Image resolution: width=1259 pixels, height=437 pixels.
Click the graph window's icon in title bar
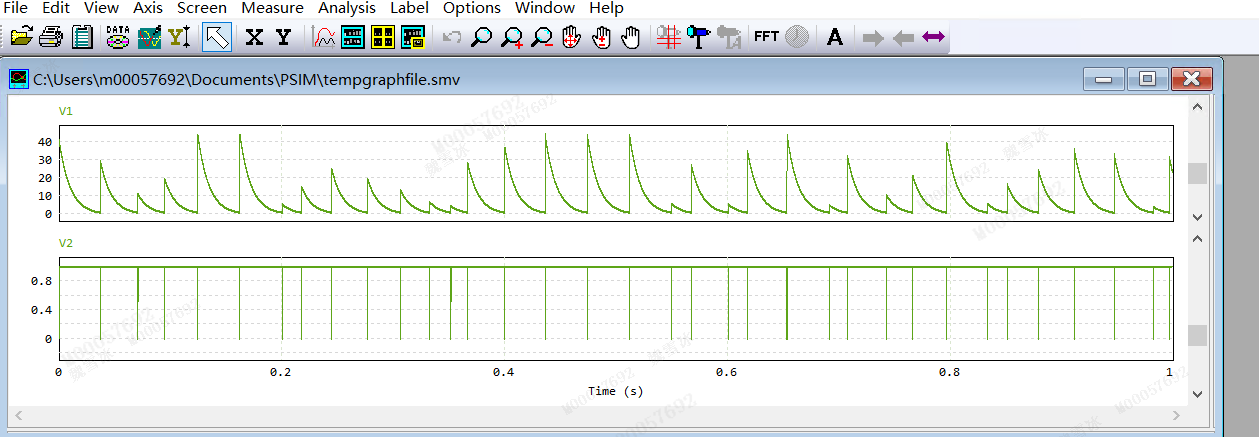pyautogui.click(x=18, y=79)
